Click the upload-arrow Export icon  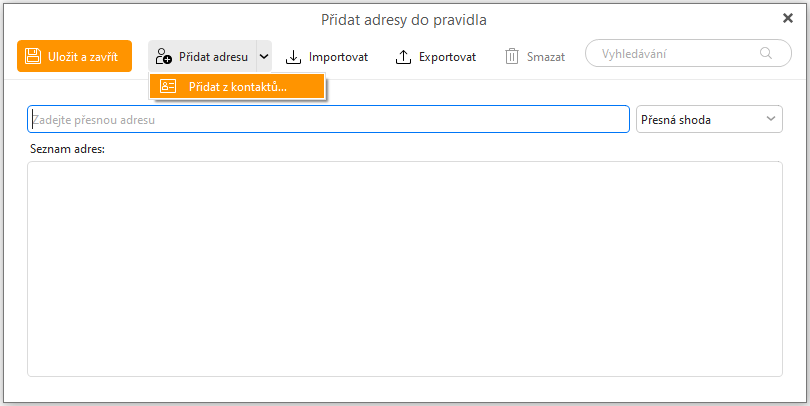404,57
